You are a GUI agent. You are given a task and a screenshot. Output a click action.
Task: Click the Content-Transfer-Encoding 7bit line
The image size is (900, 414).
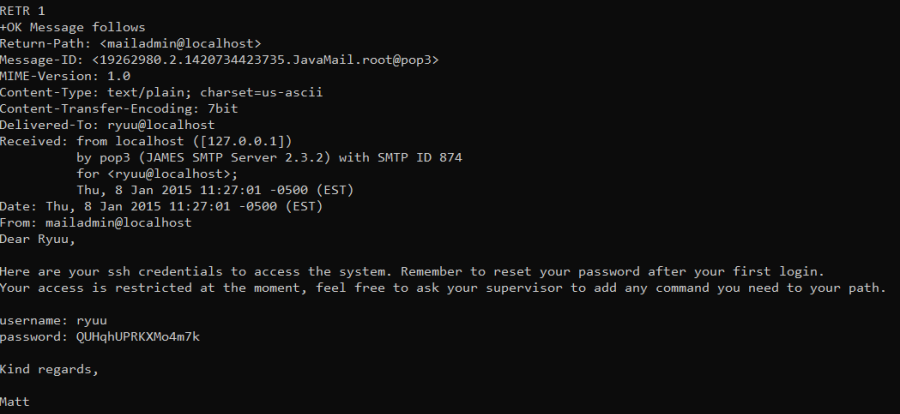pyautogui.click(x=119, y=109)
